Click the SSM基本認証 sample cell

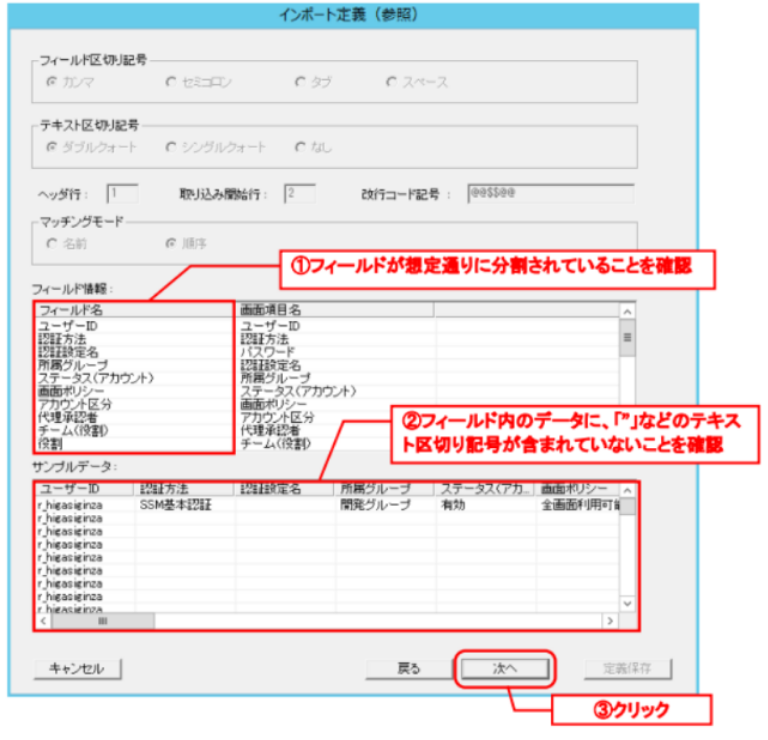pos(176,505)
